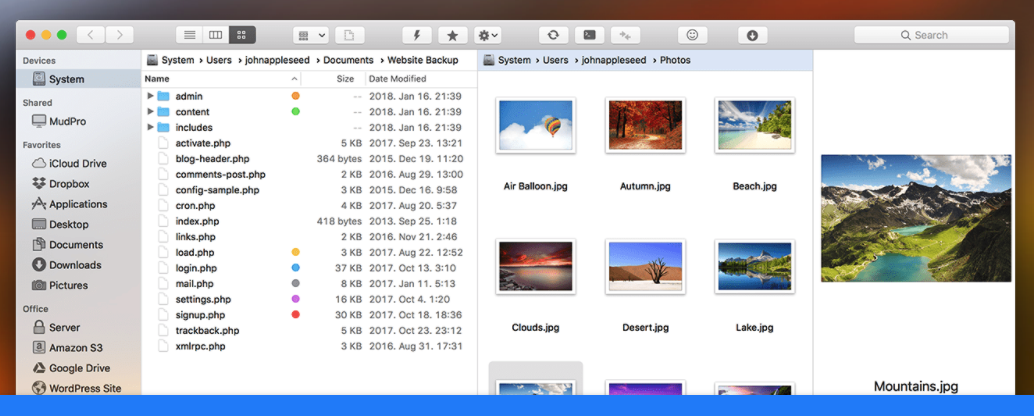Open the gear action dropdown menu
The width and height of the screenshot is (1034, 416).
[x=488, y=35]
